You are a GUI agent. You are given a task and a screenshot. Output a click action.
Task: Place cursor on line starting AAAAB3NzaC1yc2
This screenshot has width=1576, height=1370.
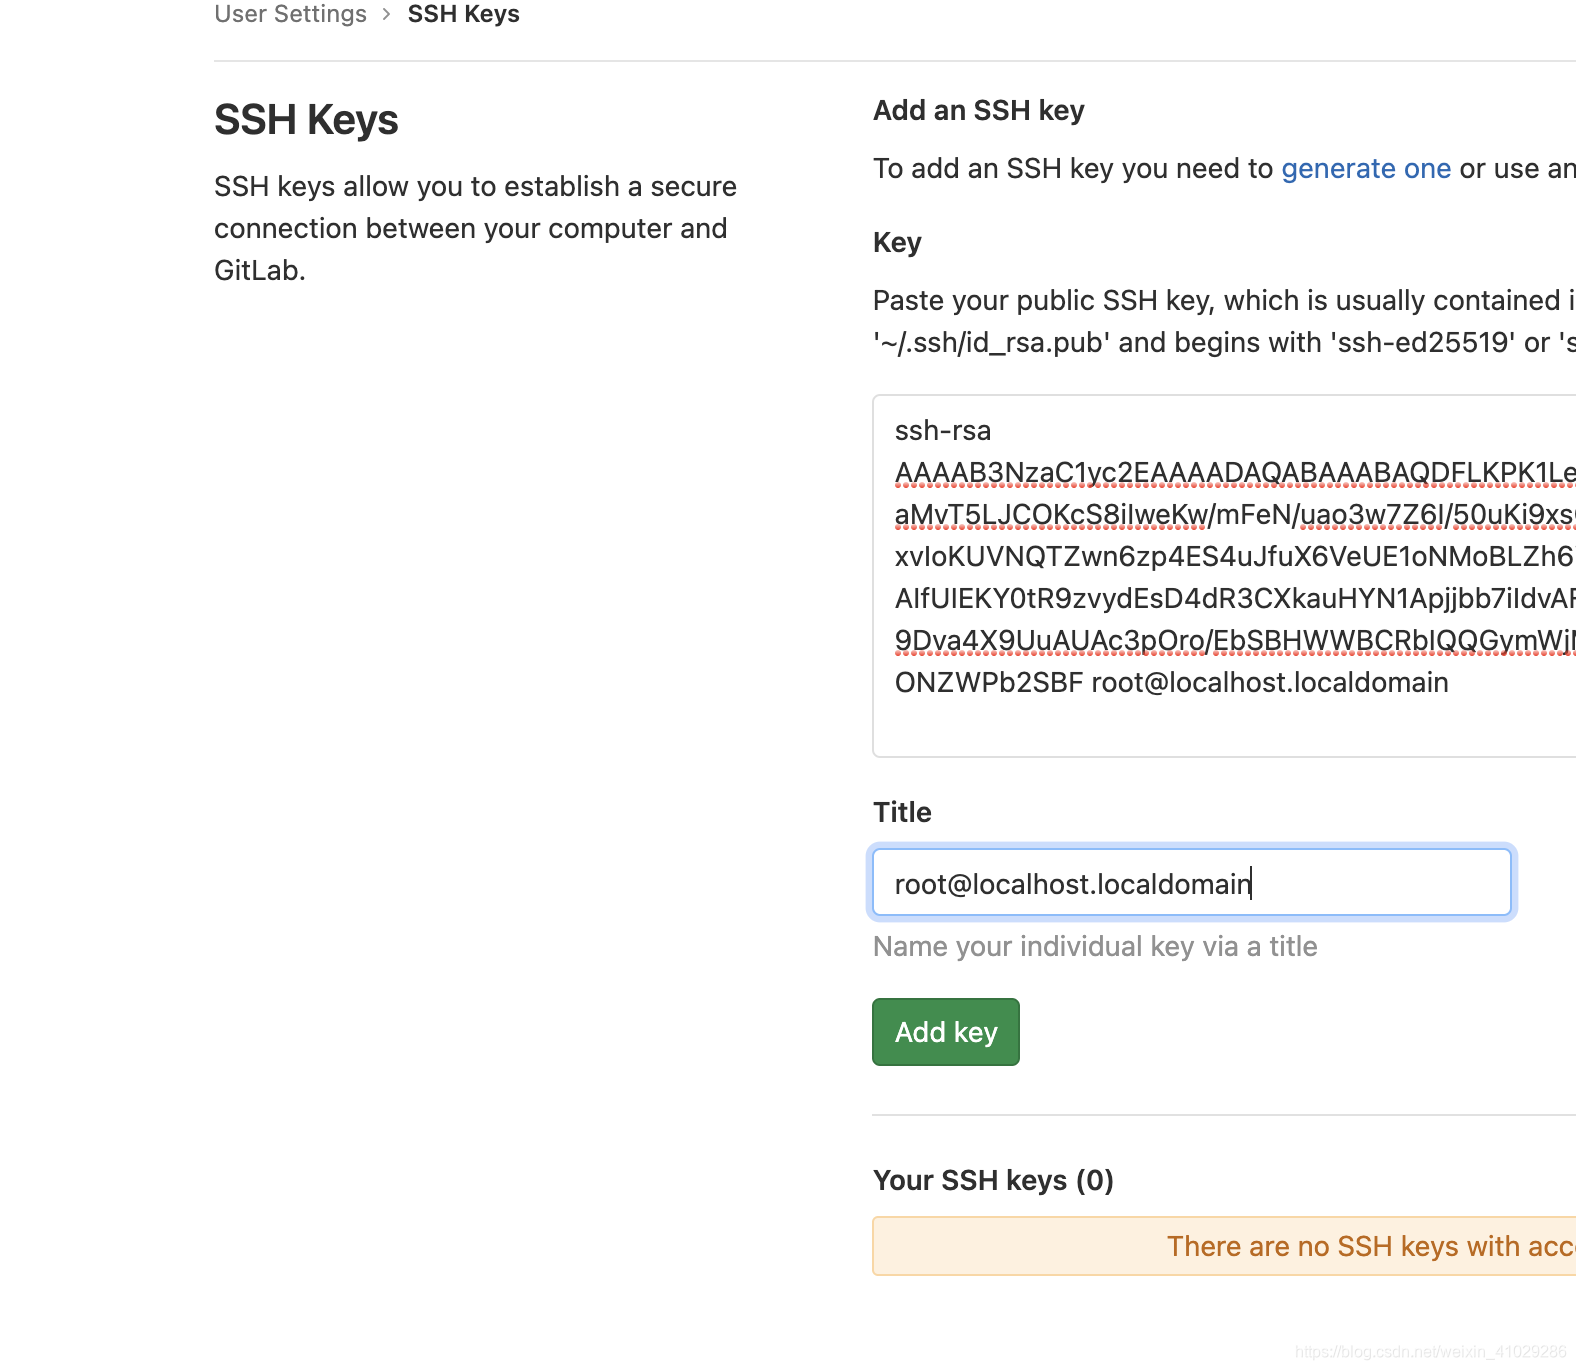point(1235,472)
